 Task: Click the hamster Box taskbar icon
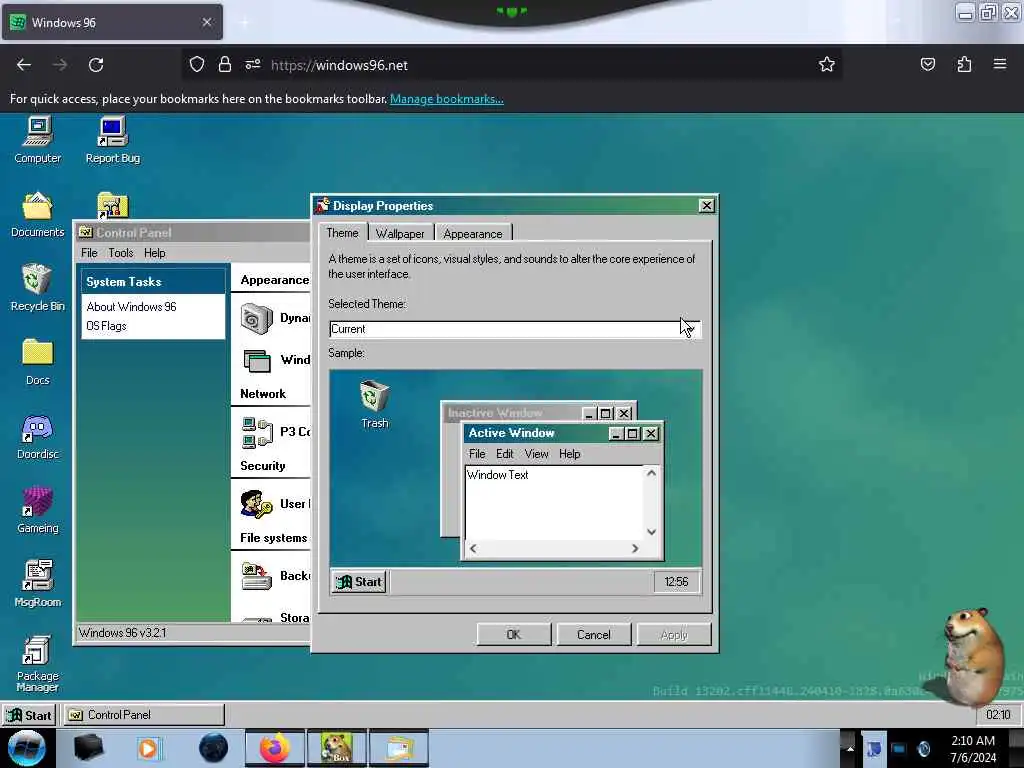coord(337,748)
